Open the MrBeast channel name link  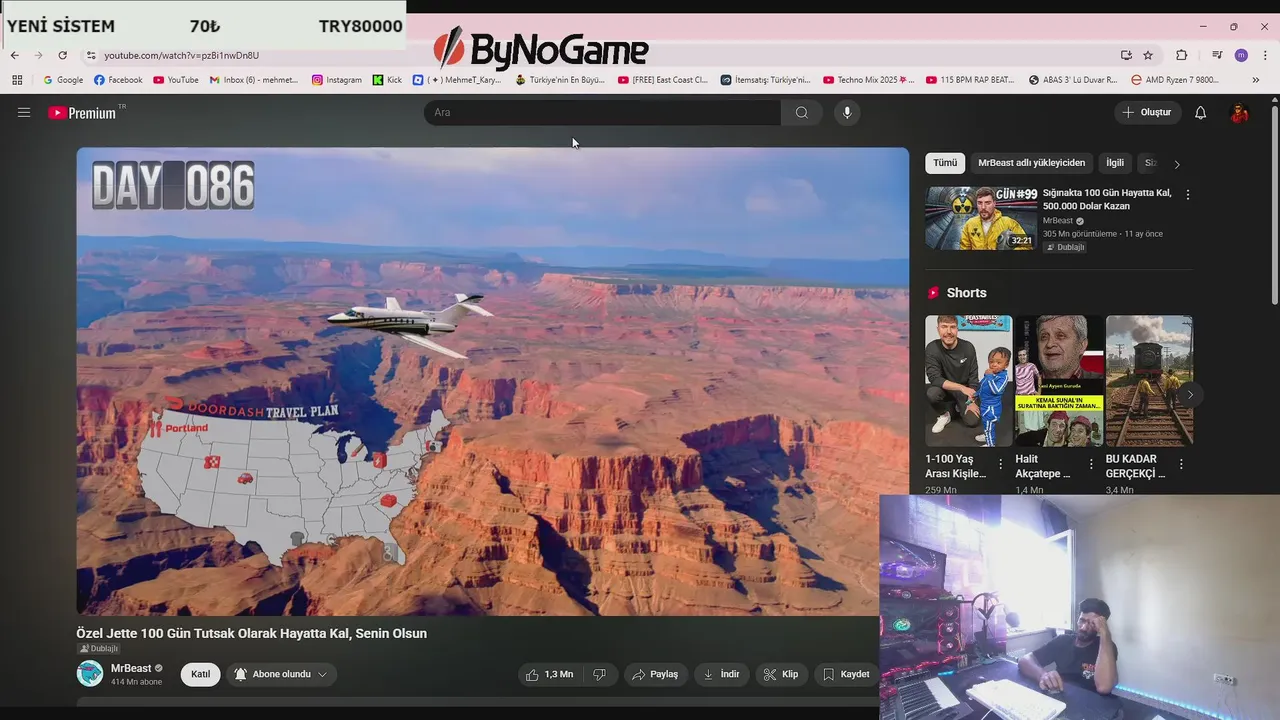point(131,668)
